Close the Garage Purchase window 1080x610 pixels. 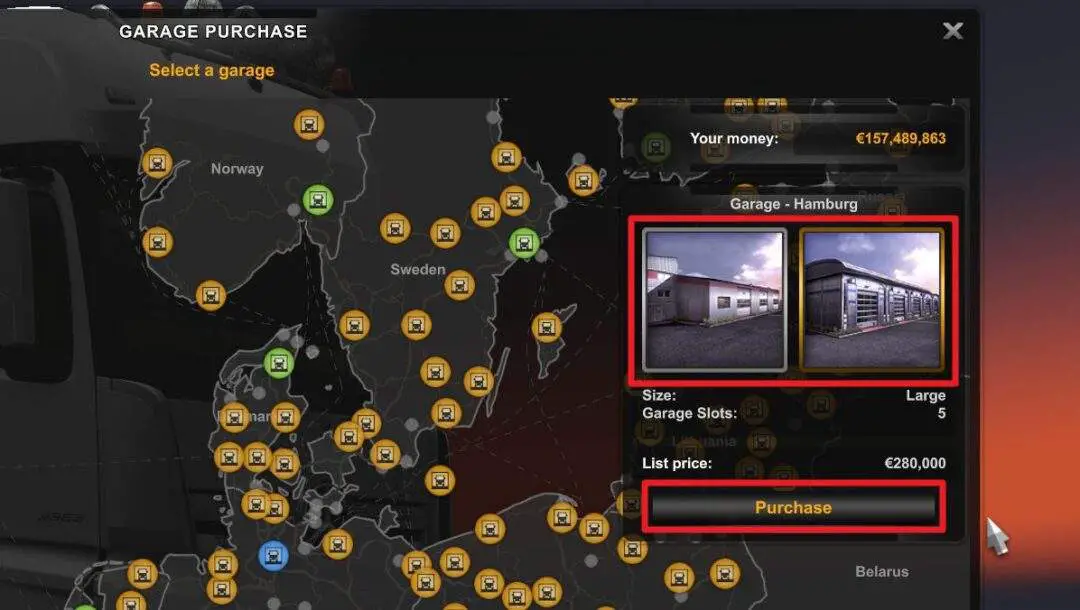click(x=953, y=30)
